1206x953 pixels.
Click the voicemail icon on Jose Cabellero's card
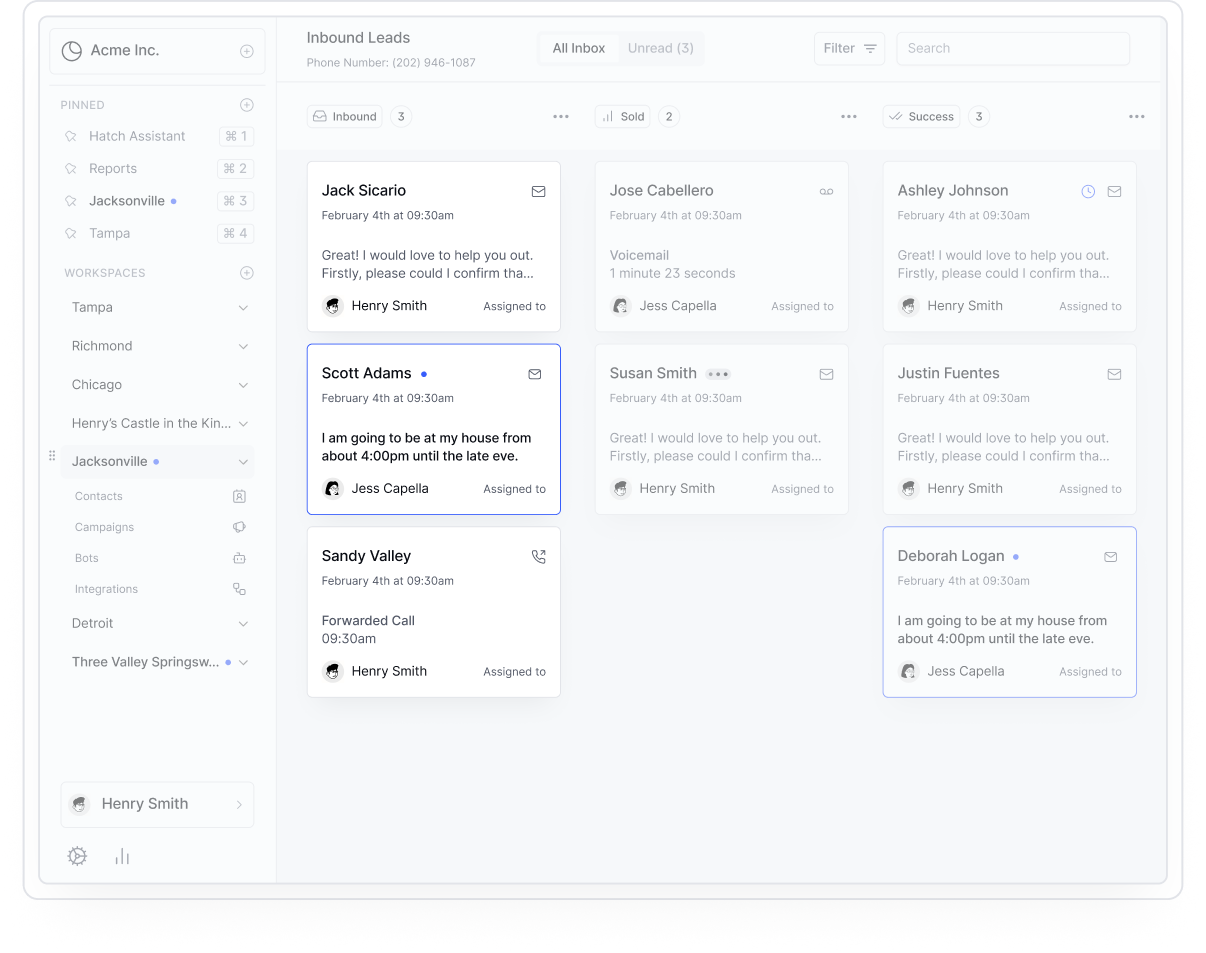coord(826,191)
